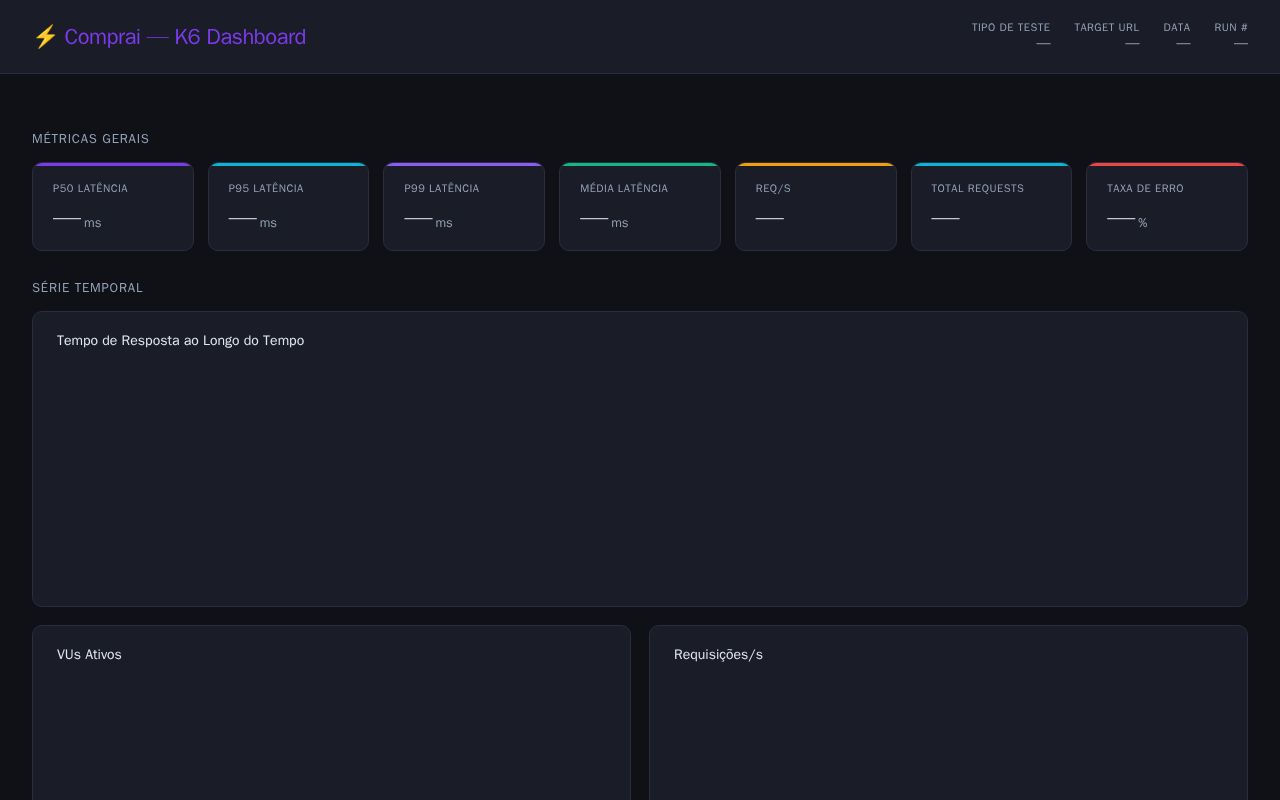
Task: Select the P99 LATÊNCIA metric card
Action: click(464, 206)
